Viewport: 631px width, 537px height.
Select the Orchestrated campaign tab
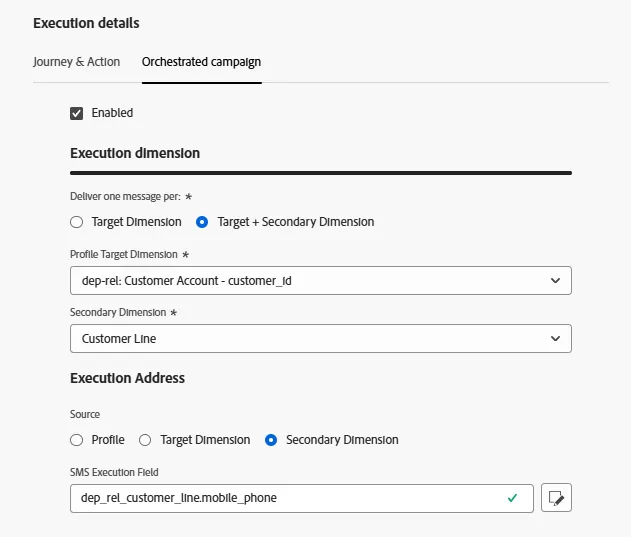(x=202, y=62)
